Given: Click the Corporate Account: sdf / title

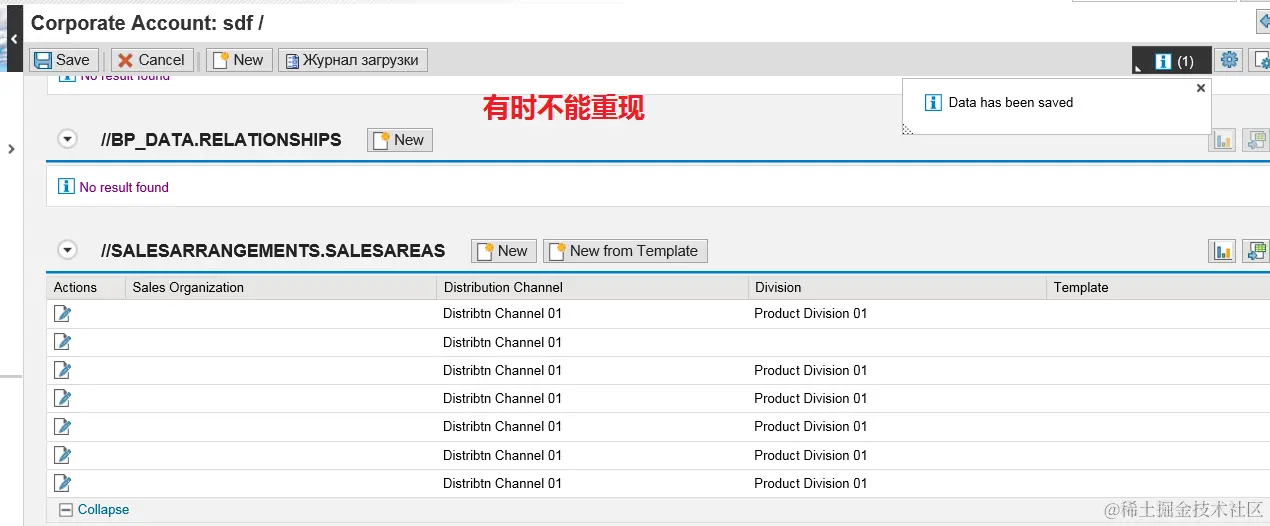Looking at the screenshot, I should pyautogui.click(x=148, y=22).
